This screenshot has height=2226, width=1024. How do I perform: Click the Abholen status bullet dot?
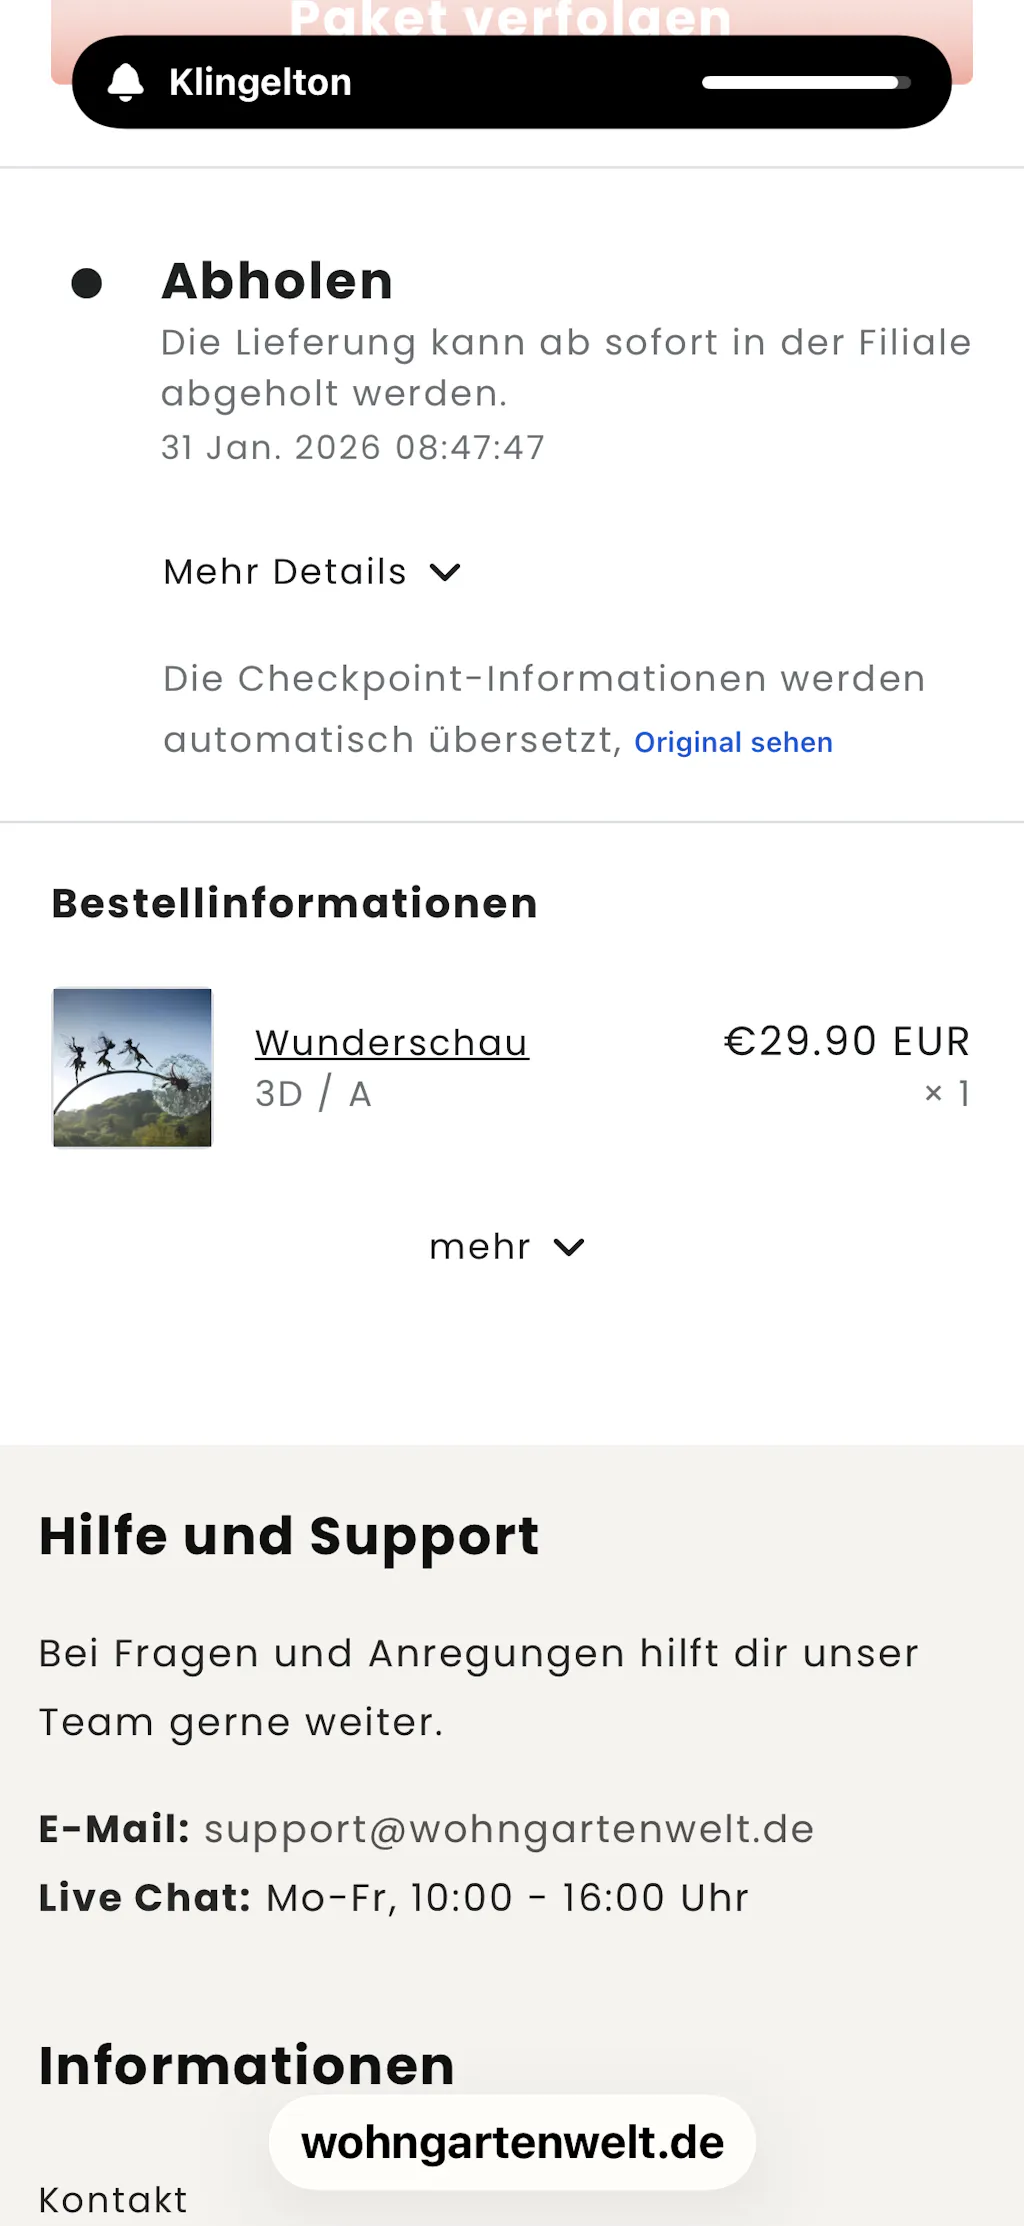pos(87,283)
